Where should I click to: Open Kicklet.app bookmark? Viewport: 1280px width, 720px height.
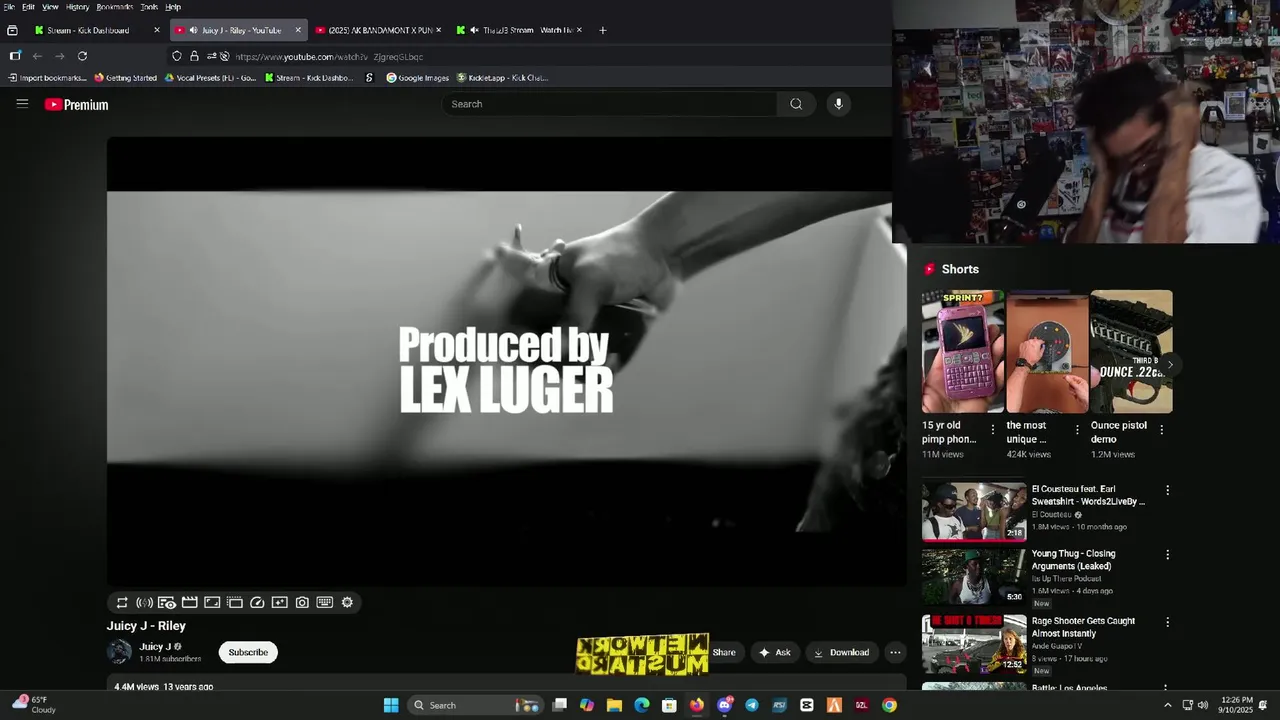pos(502,78)
